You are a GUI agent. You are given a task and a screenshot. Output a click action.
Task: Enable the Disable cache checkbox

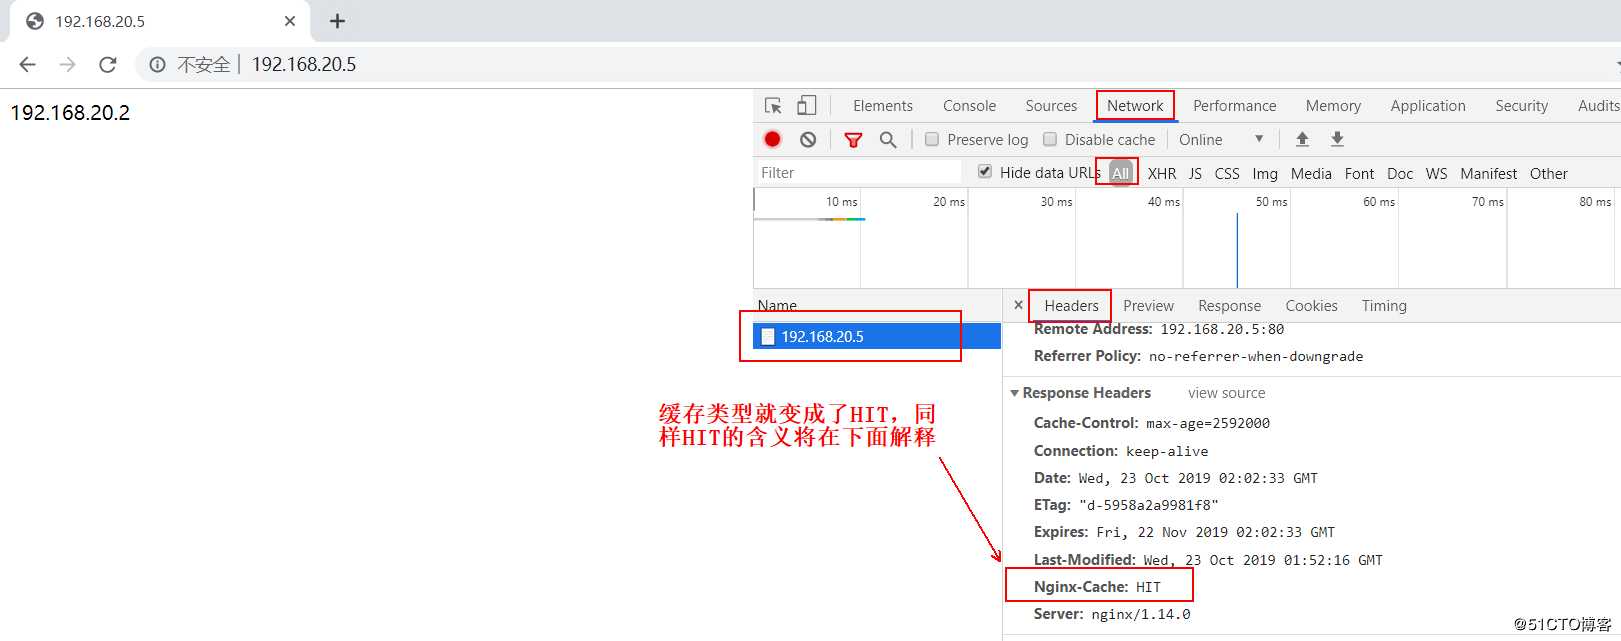(1050, 139)
